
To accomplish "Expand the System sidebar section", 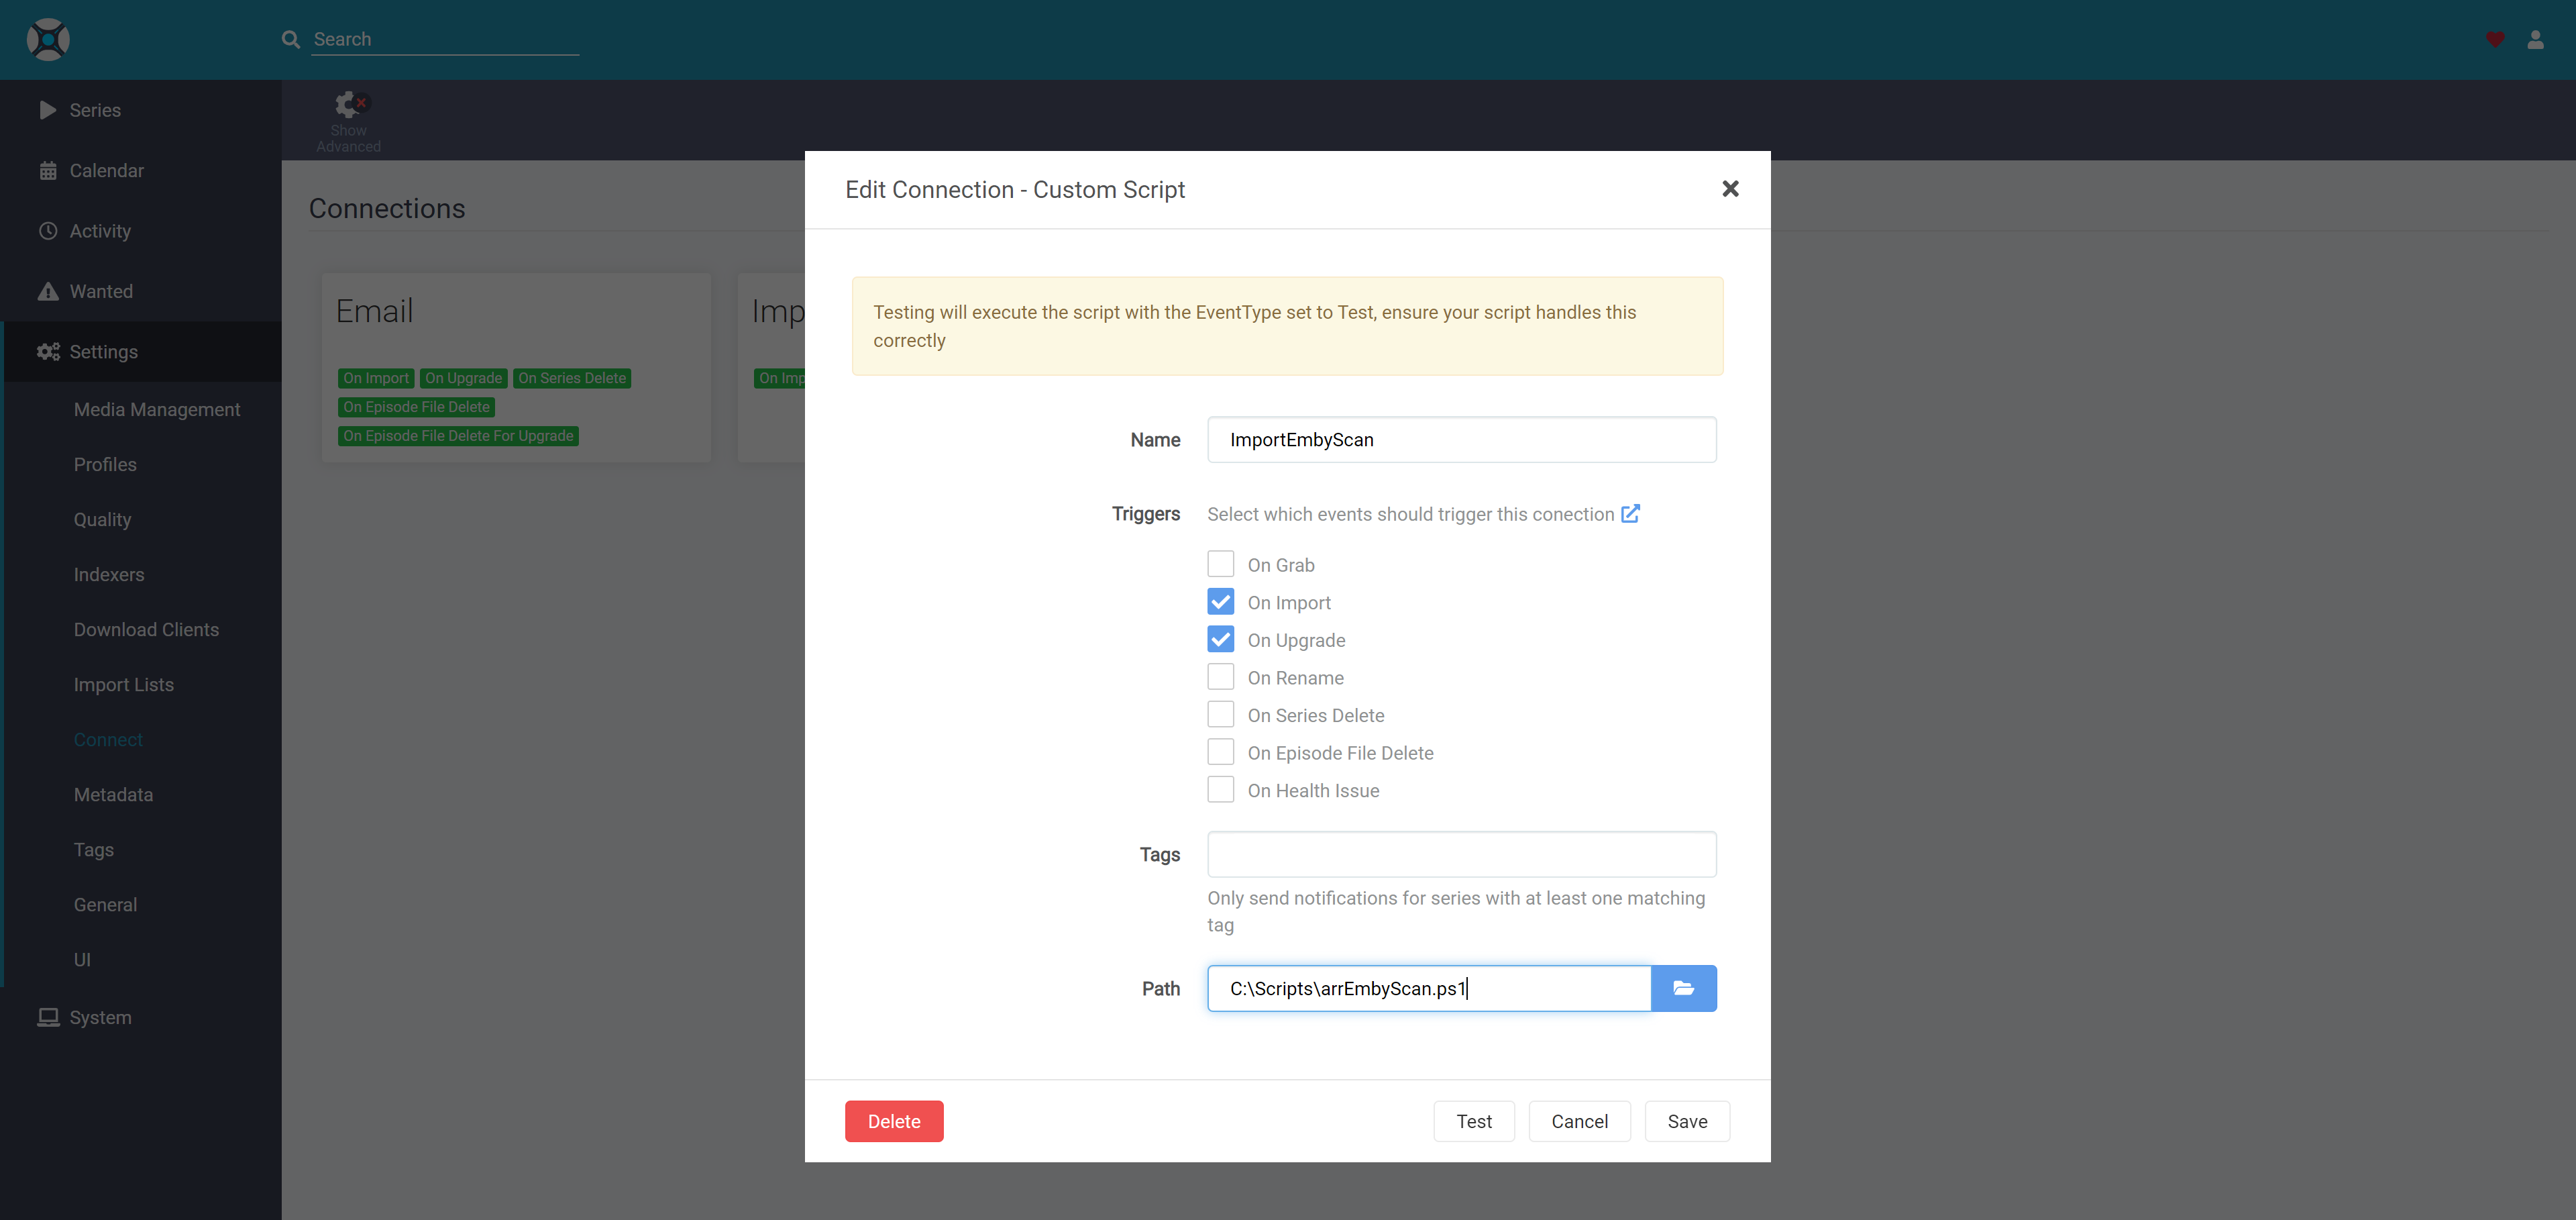I will (100, 1017).
